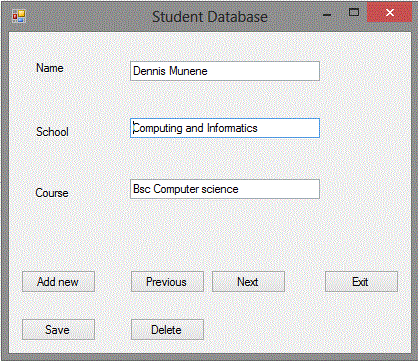Focus the Name text field

[x=225, y=71]
